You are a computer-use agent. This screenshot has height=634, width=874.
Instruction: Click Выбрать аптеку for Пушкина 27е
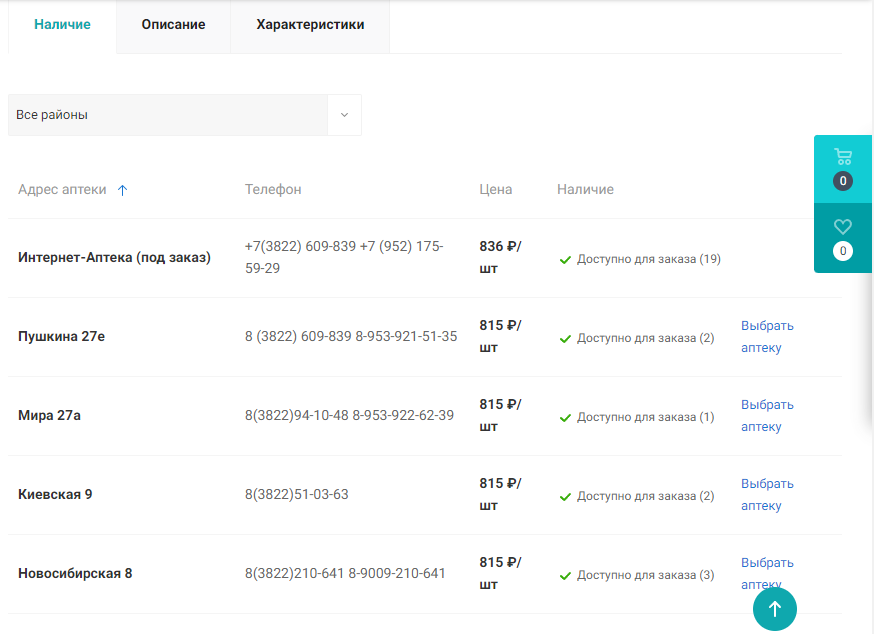tap(766, 337)
